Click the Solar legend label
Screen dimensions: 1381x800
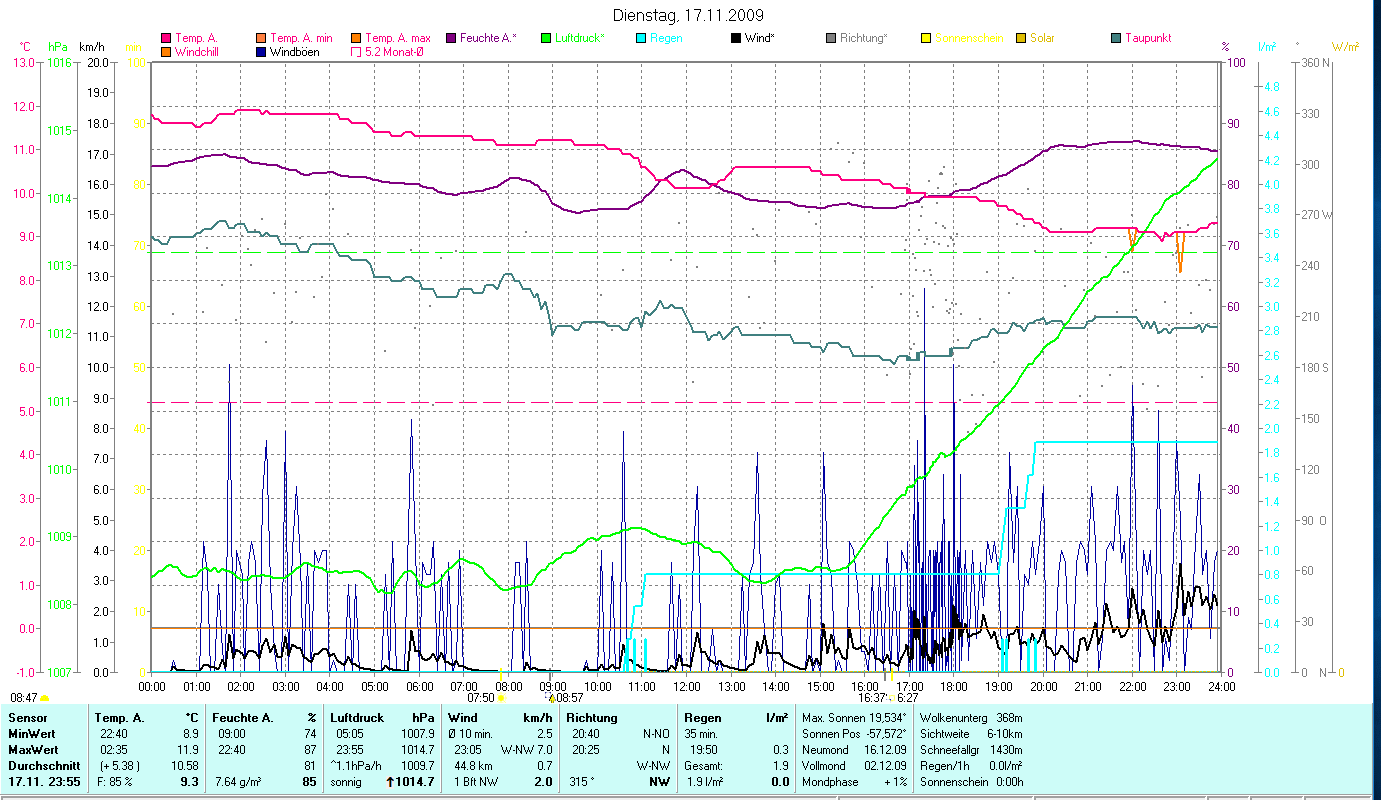pos(1042,38)
